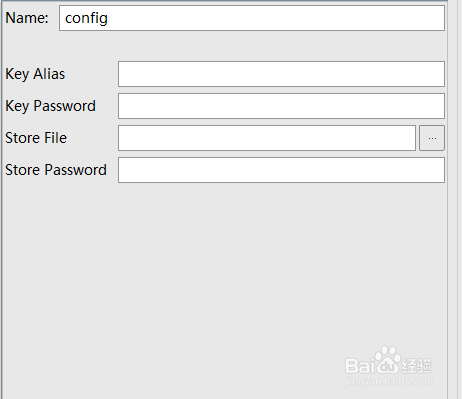Viewport: 462px width, 399px height.
Task: Click the "Store Password" label
Action: (x=56, y=170)
